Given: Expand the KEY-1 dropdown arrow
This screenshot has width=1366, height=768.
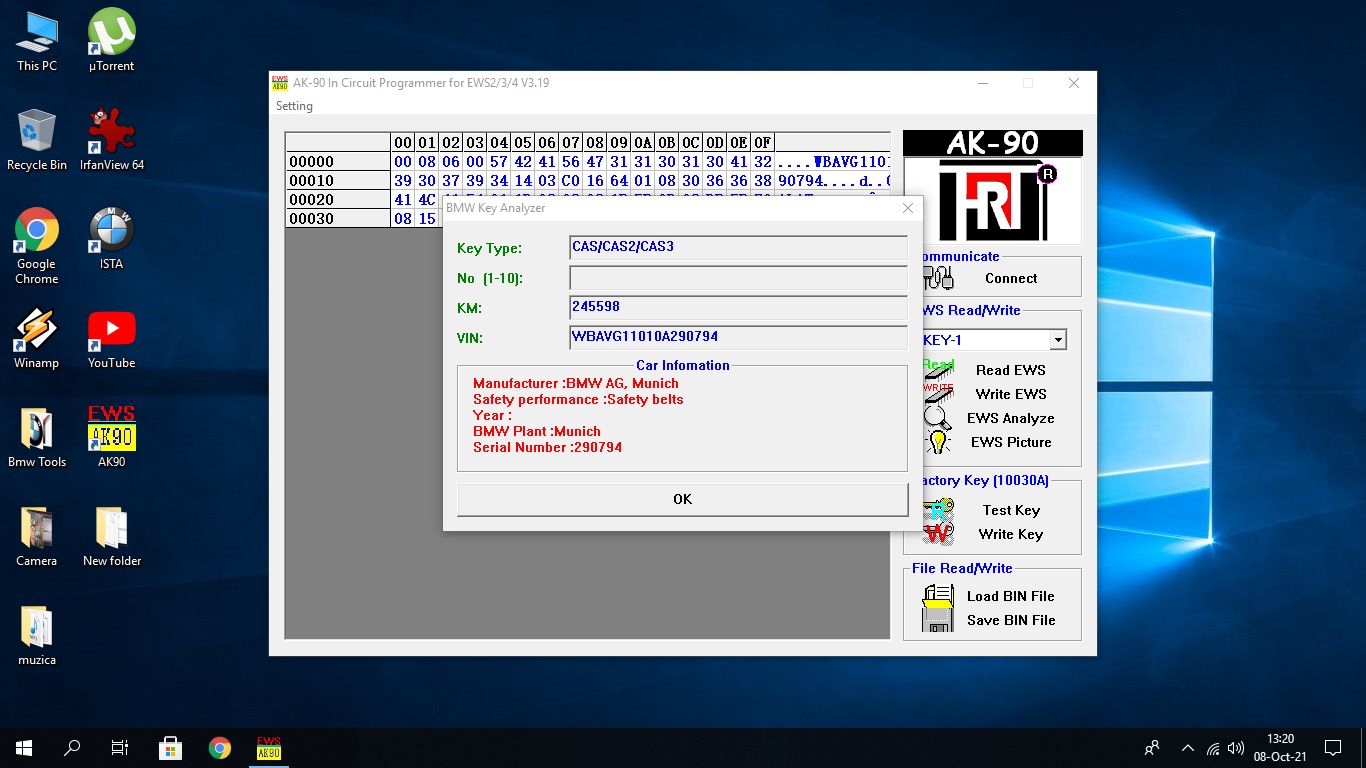Looking at the screenshot, I should coord(1058,340).
